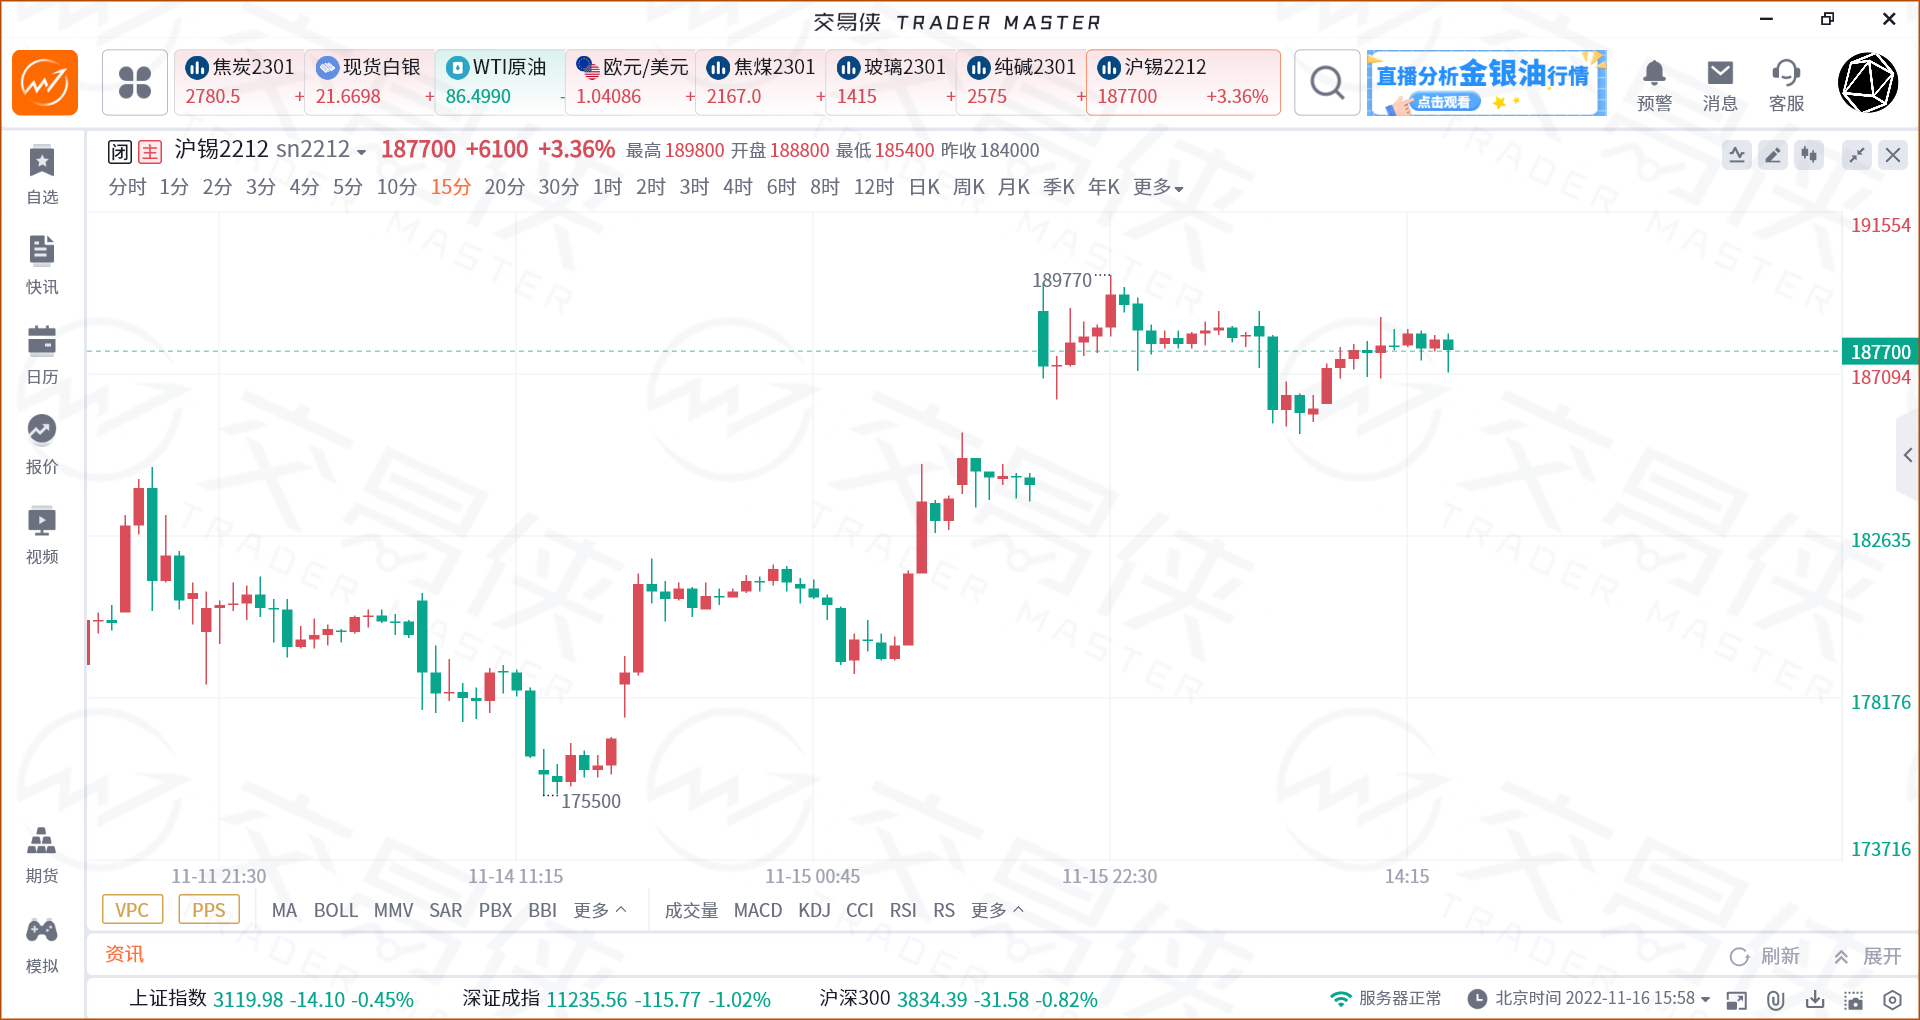Open the 自选 watchlist sidebar icon
The height and width of the screenshot is (1020, 1920).
coord(42,173)
